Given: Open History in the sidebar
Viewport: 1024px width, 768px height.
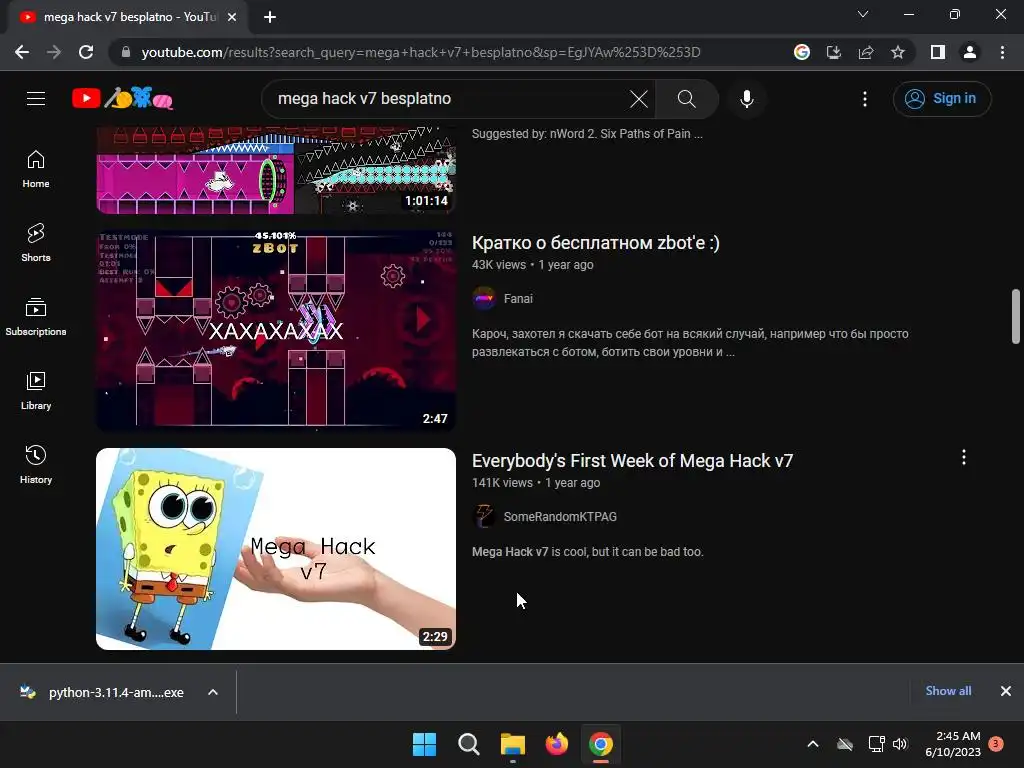Looking at the screenshot, I should (36, 464).
